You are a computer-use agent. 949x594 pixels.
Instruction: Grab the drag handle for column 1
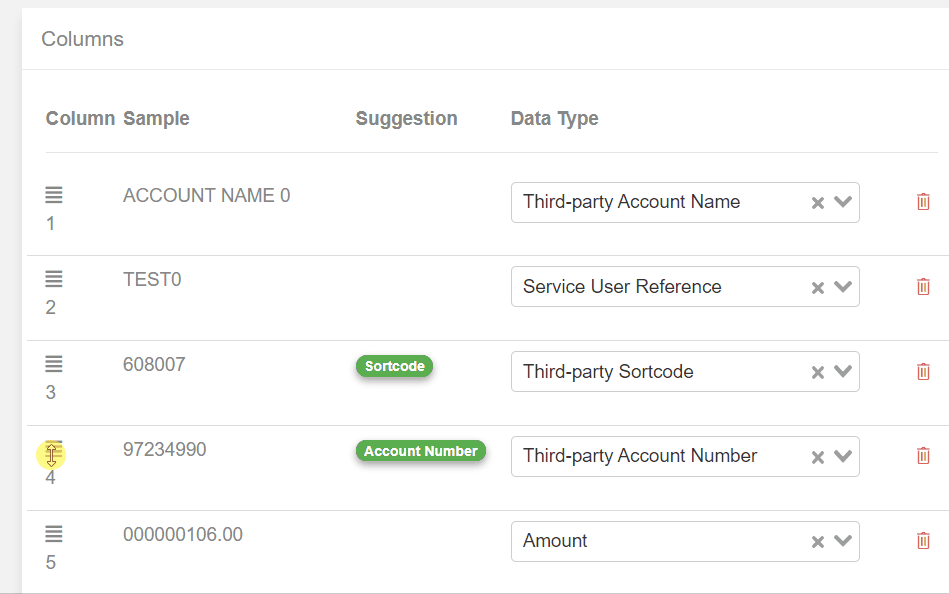click(x=54, y=194)
